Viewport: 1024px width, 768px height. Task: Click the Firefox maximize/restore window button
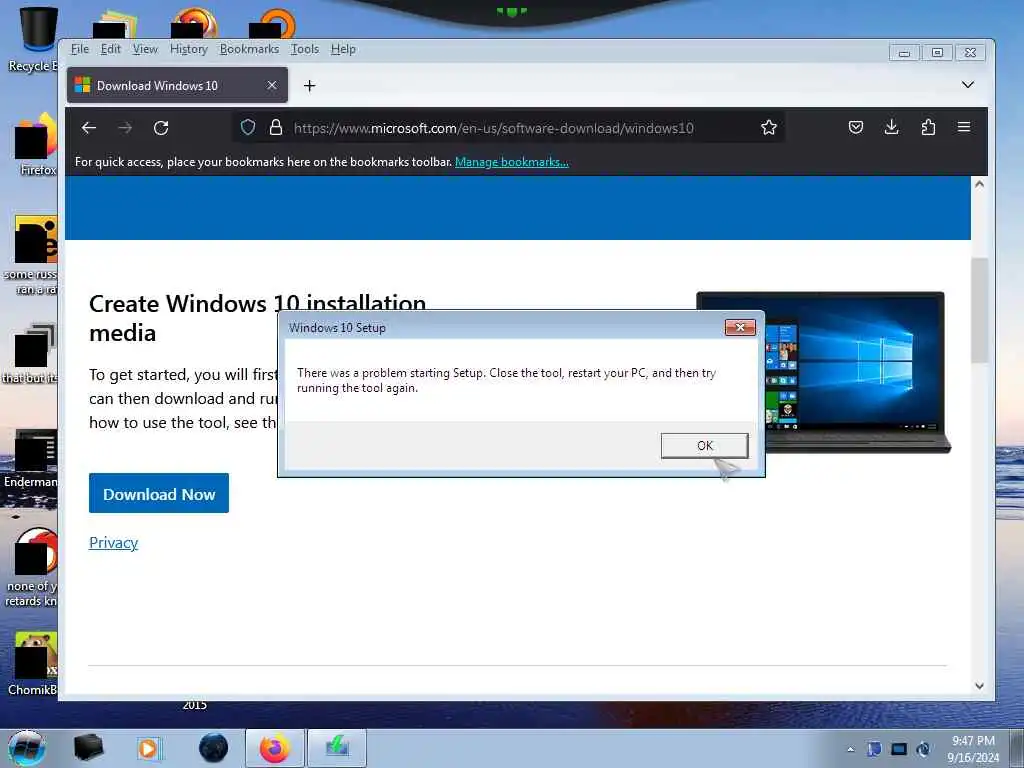pos(937,53)
